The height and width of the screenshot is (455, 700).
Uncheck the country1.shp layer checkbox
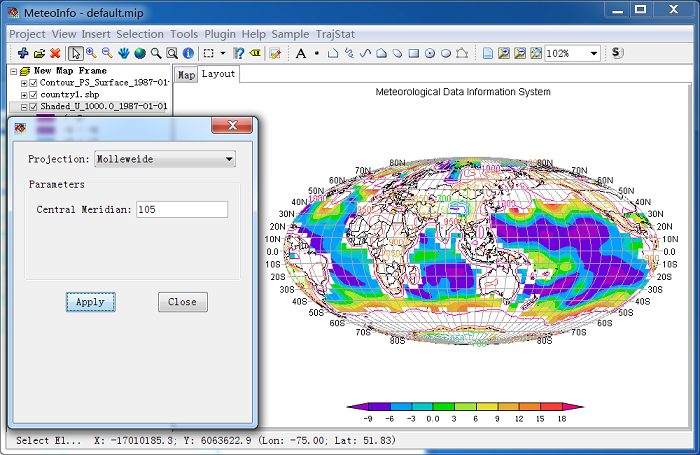[33, 95]
